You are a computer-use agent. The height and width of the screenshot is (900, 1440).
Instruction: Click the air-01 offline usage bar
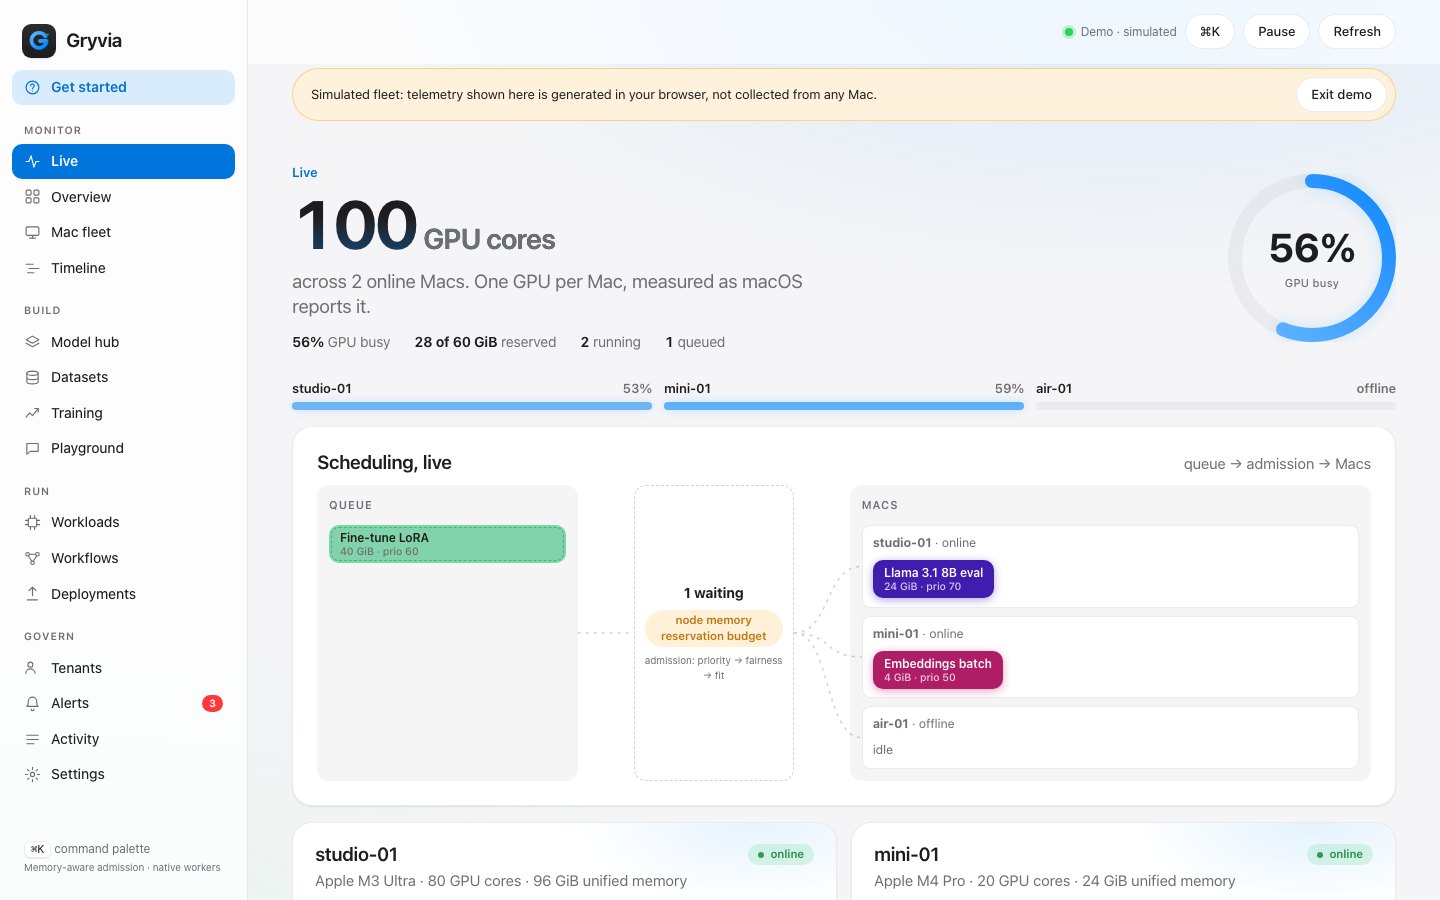(1216, 406)
